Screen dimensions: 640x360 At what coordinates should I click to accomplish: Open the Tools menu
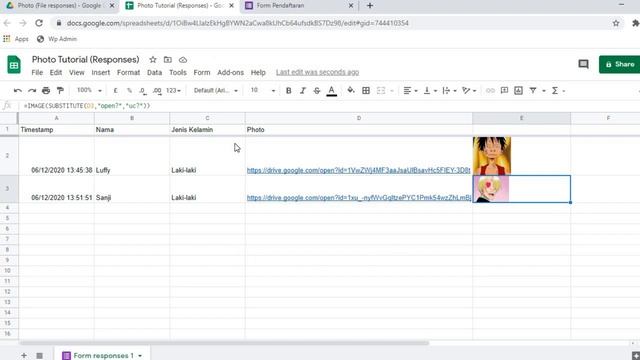(x=178, y=73)
